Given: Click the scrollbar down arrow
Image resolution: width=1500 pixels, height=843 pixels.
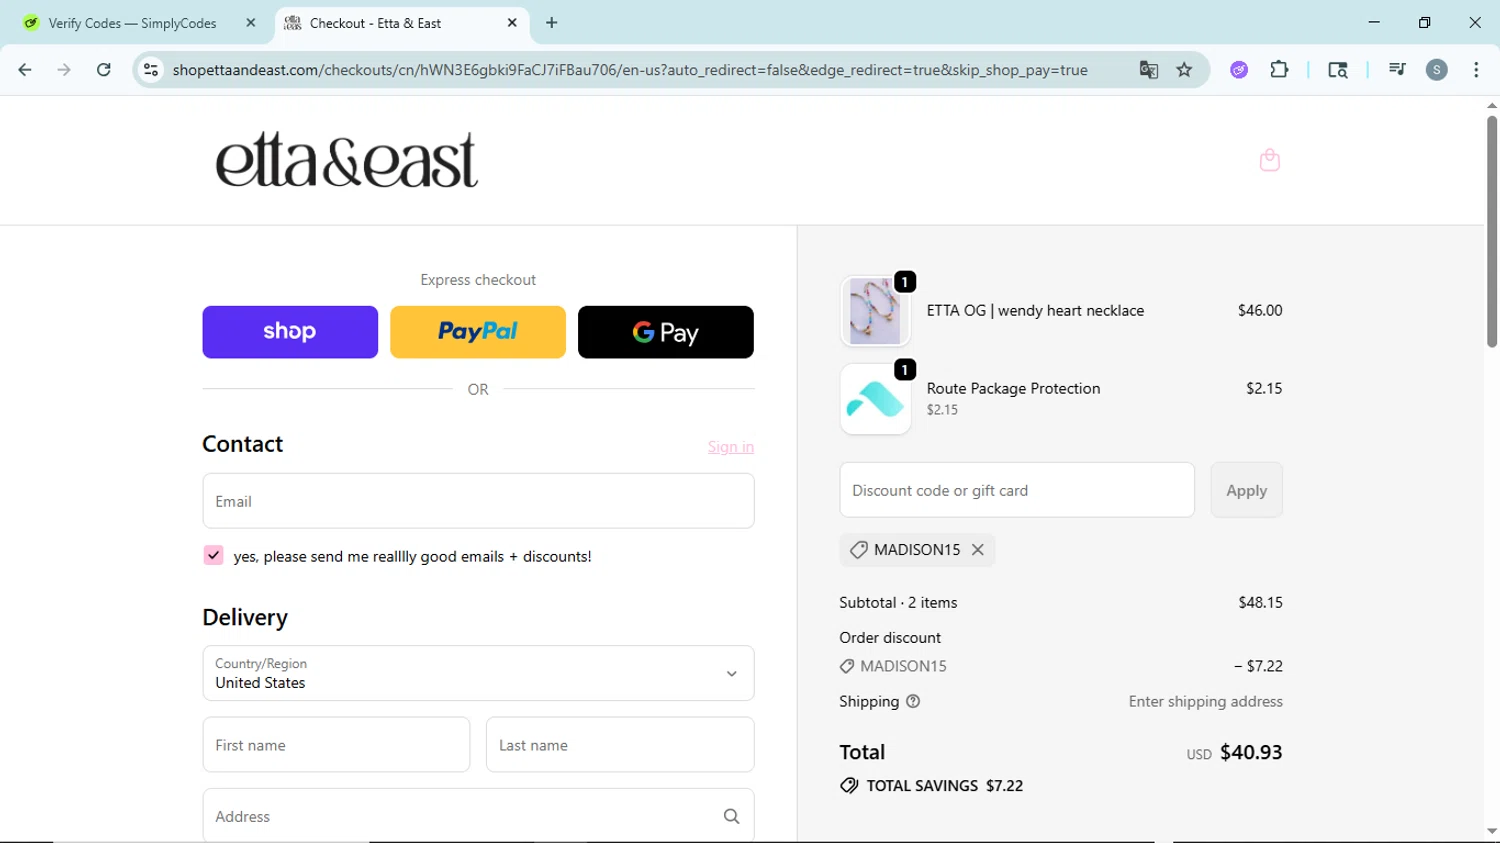Looking at the screenshot, I should (x=1491, y=832).
